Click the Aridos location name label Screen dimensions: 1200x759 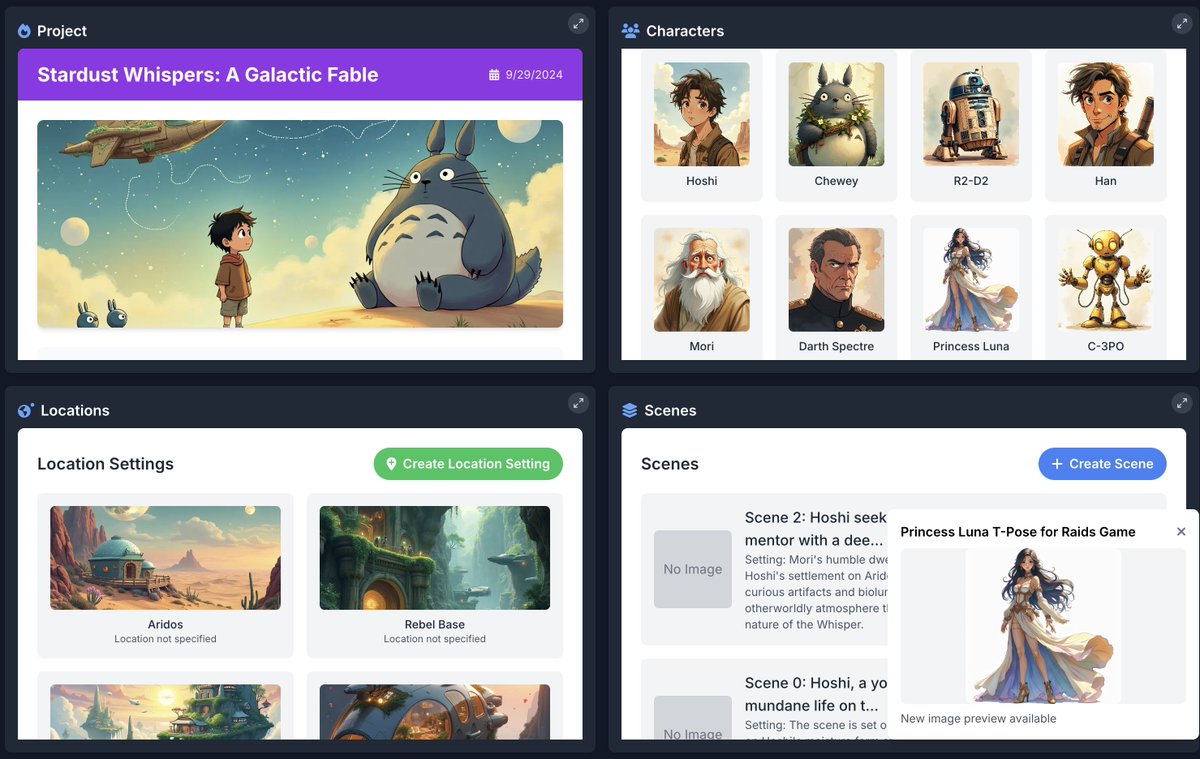click(x=165, y=625)
